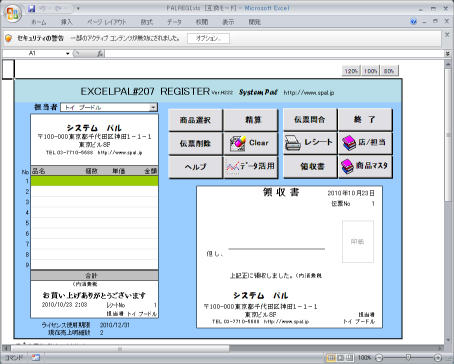
Task: Click the security warning shield icon
Action: [9, 38]
